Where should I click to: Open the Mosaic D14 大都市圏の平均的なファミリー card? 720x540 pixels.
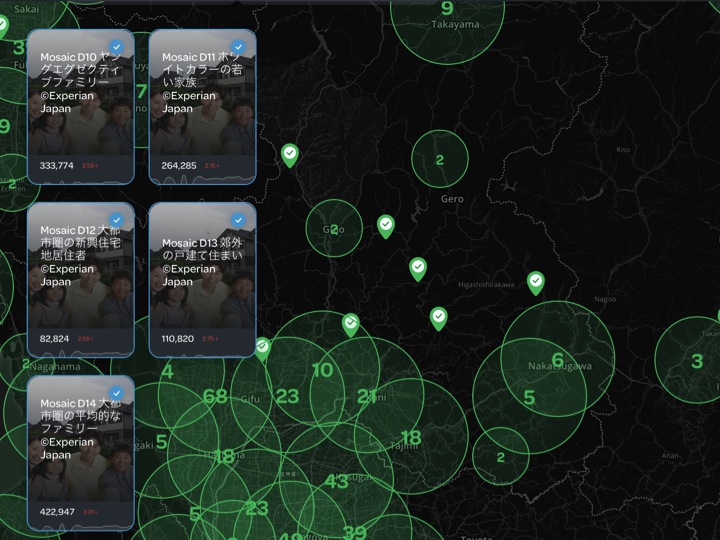click(81, 453)
